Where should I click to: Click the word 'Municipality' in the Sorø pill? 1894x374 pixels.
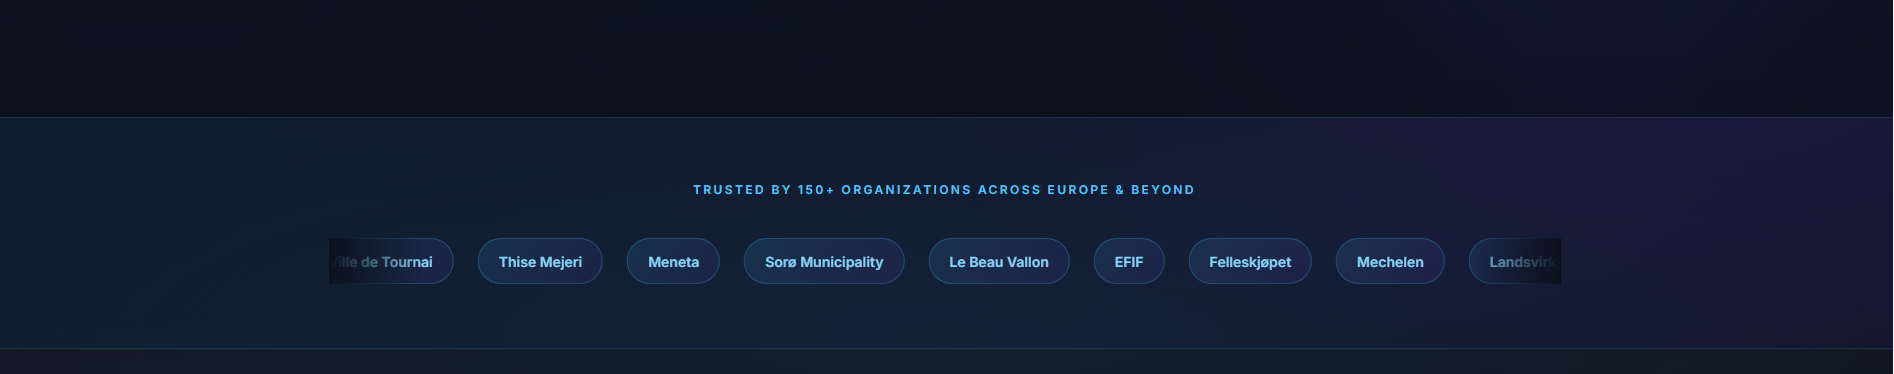842,262
